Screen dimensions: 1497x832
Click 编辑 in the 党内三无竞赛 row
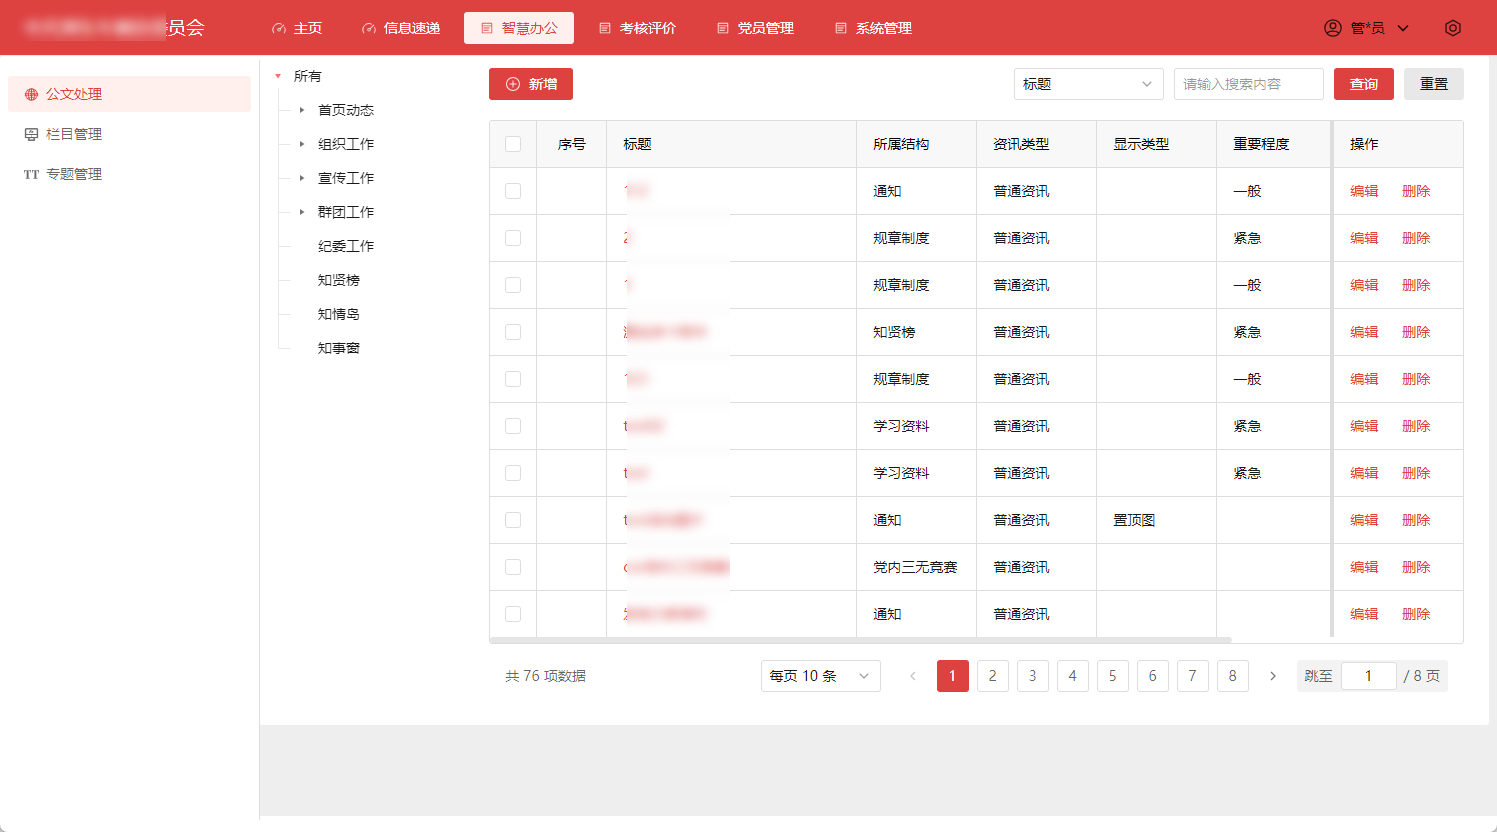(x=1364, y=567)
